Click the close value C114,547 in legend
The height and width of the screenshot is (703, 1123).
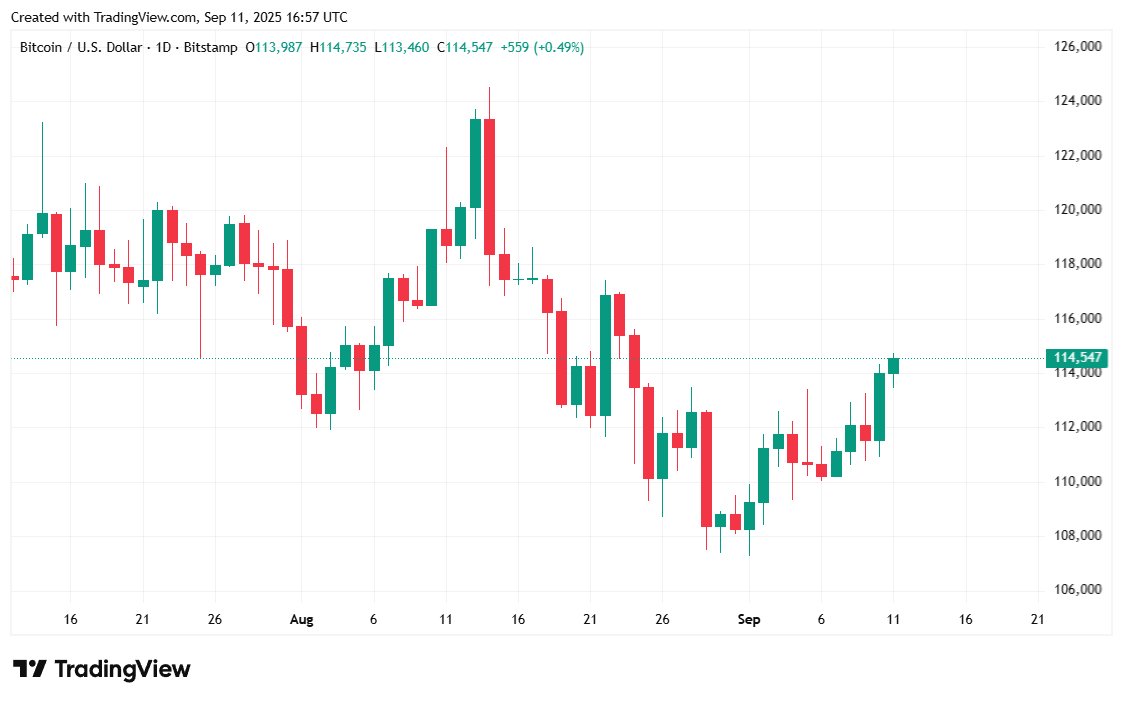(464, 47)
